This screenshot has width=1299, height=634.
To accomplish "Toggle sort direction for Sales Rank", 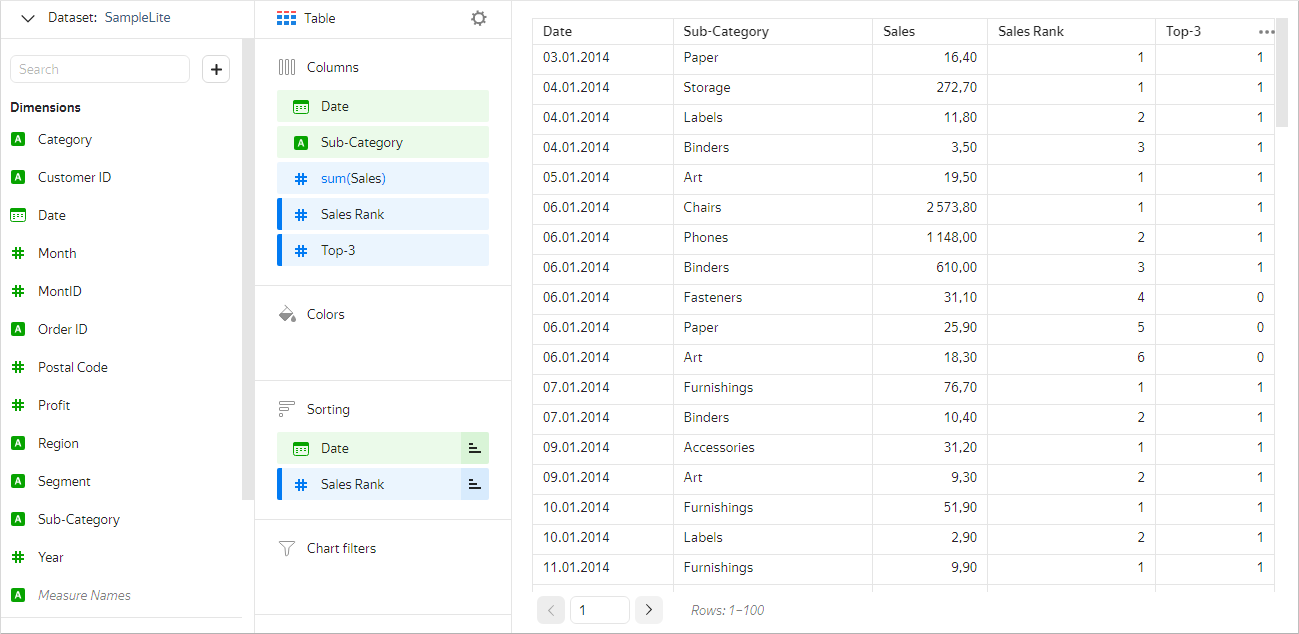I will click(x=474, y=484).
